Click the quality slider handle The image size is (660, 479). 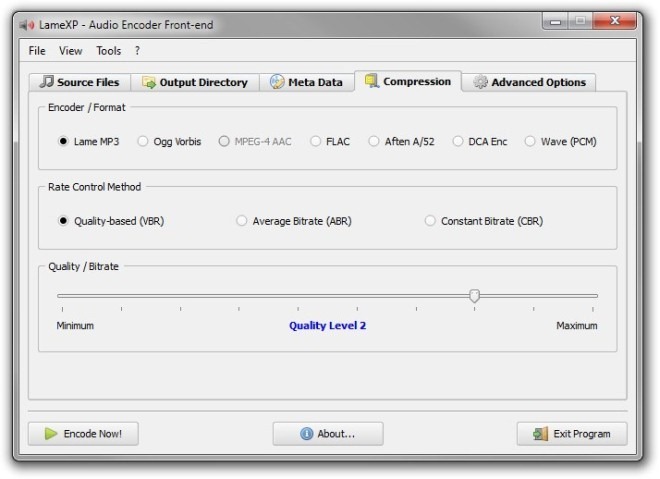click(474, 295)
